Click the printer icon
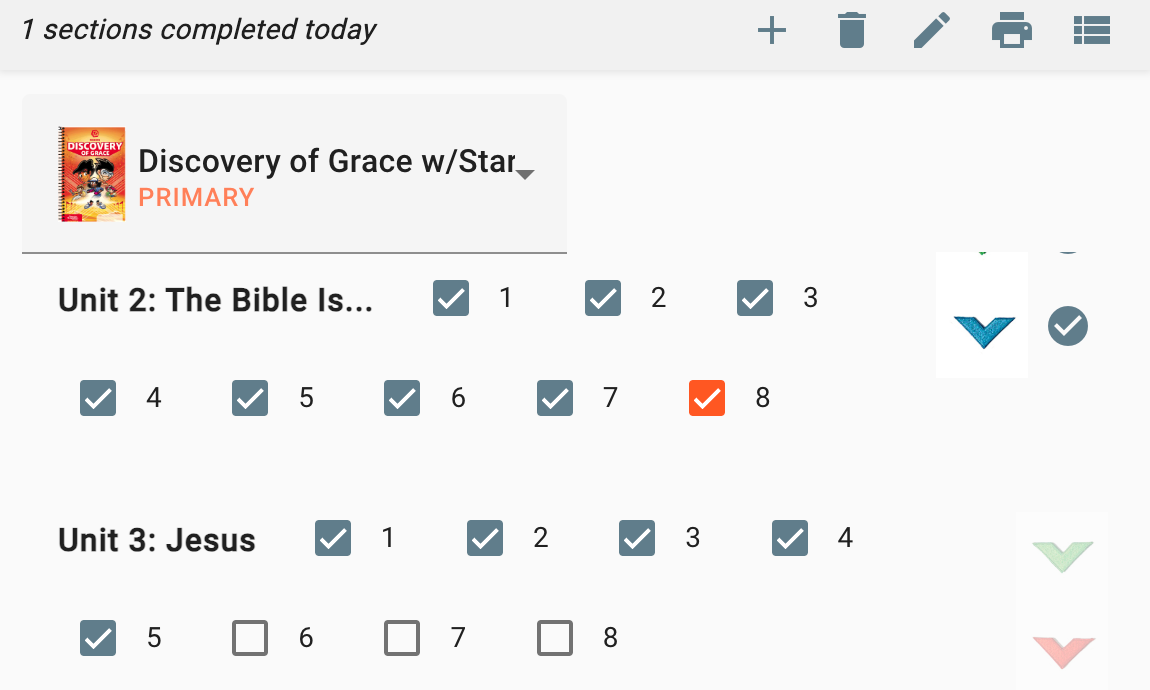This screenshot has width=1150, height=690. [x=1011, y=31]
